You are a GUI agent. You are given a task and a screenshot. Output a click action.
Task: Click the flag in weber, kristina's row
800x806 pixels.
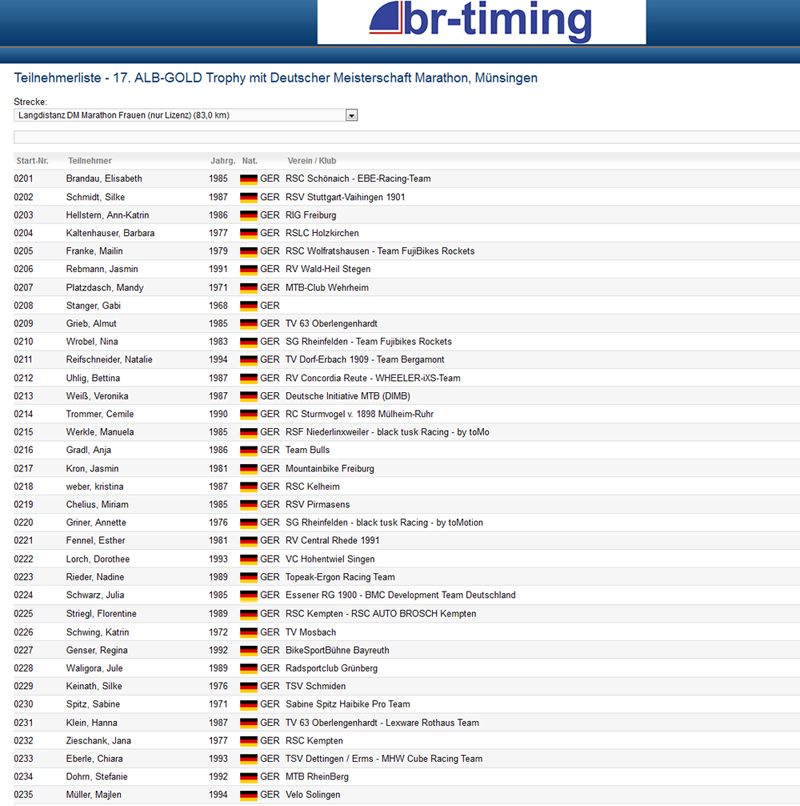(249, 487)
